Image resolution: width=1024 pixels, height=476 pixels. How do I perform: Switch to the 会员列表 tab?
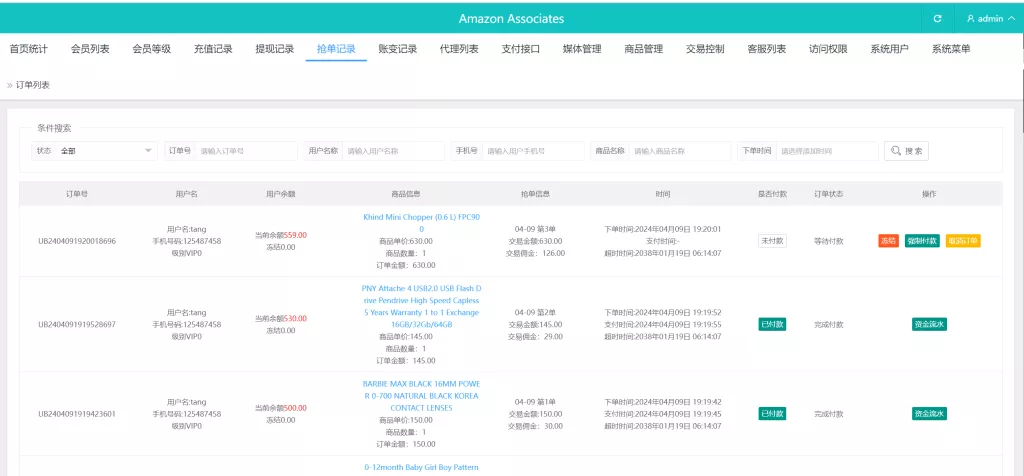90,49
